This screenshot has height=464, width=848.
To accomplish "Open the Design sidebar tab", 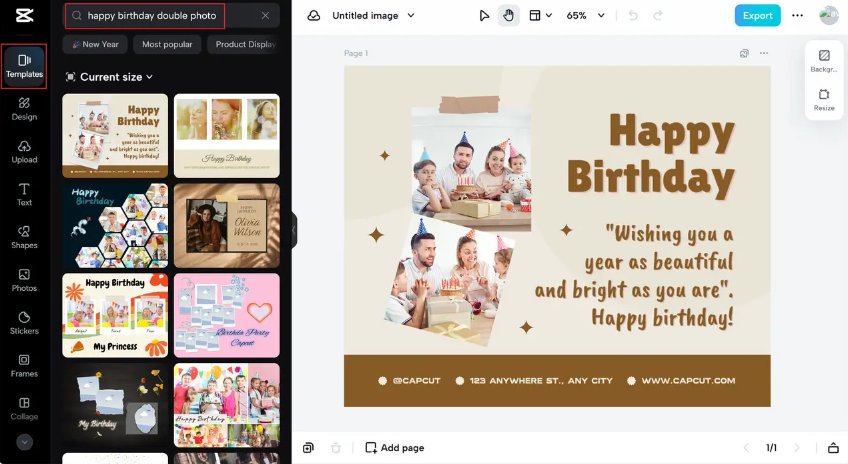I will click(24, 109).
